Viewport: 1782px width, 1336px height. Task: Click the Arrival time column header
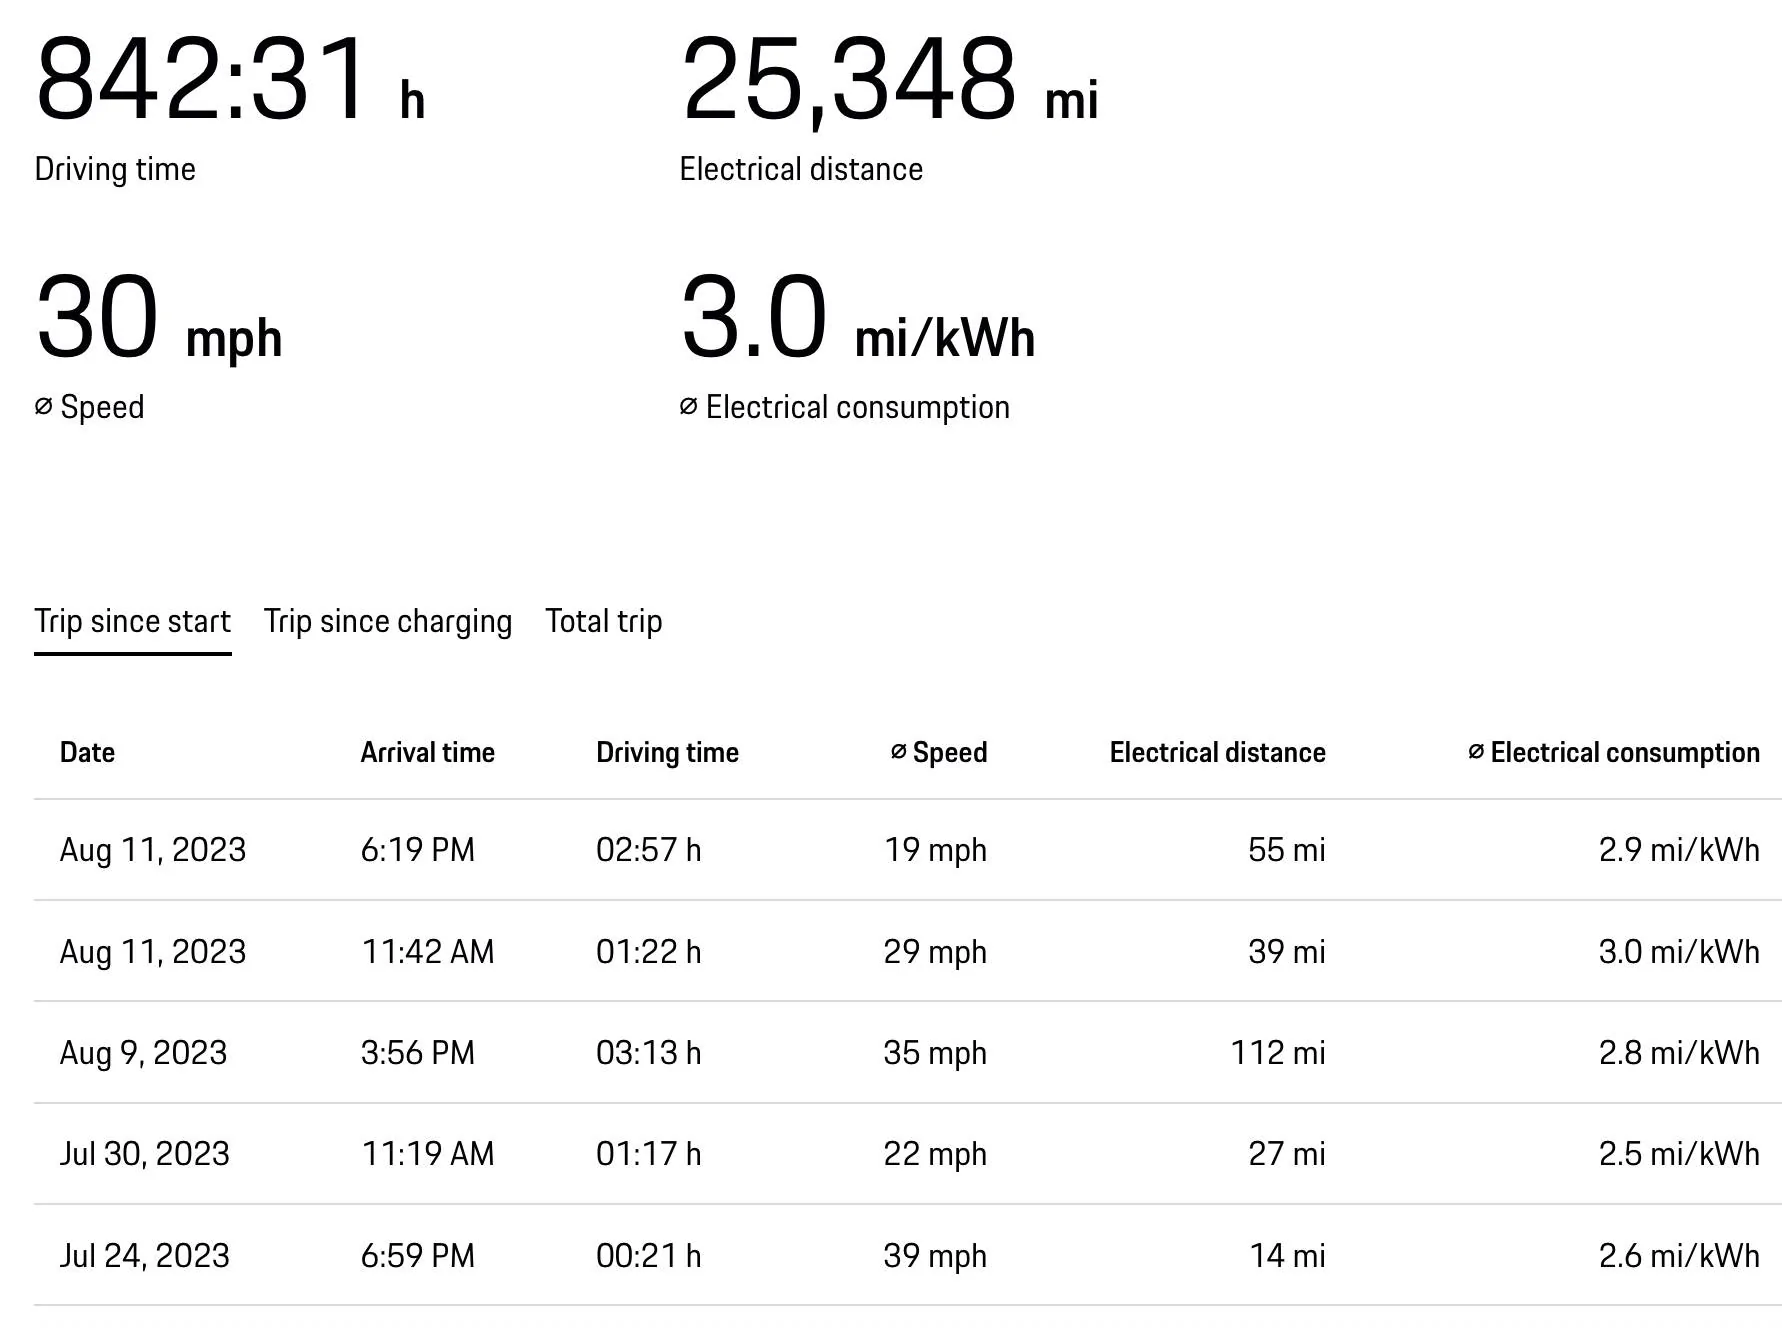(428, 752)
